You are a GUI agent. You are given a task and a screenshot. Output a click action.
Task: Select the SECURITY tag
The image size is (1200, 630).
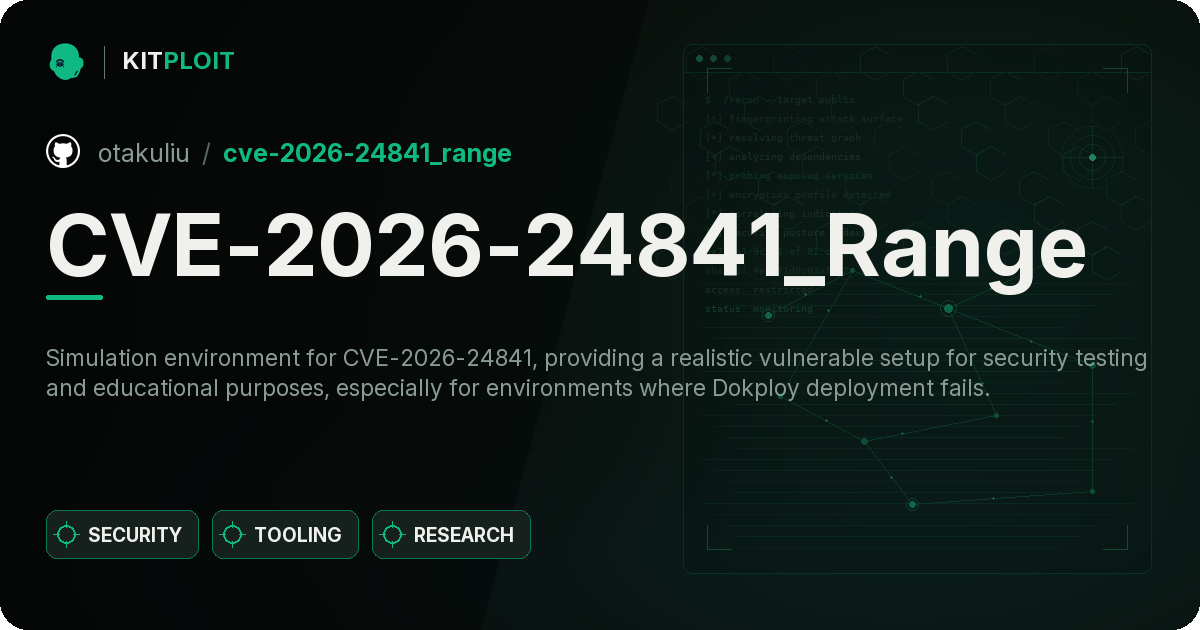coord(122,535)
